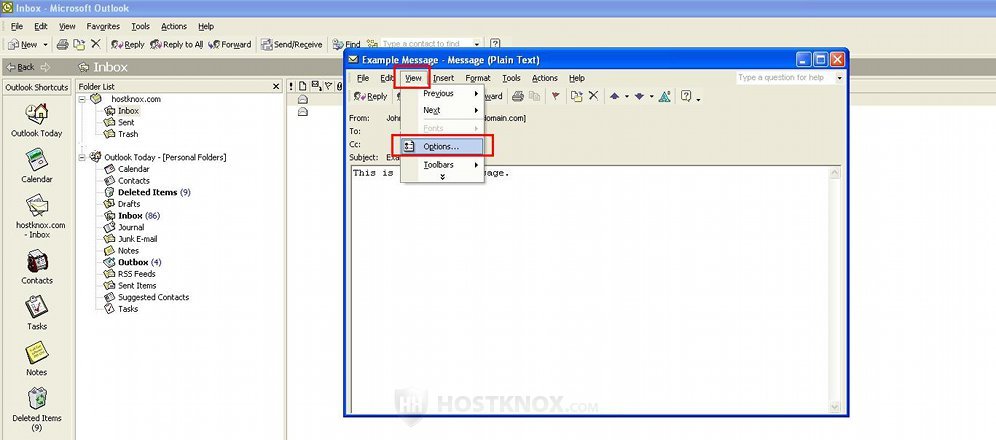Viewport: 996px width, 440px height.
Task: Select the Trash folder under hostknox.com
Action: click(128, 134)
